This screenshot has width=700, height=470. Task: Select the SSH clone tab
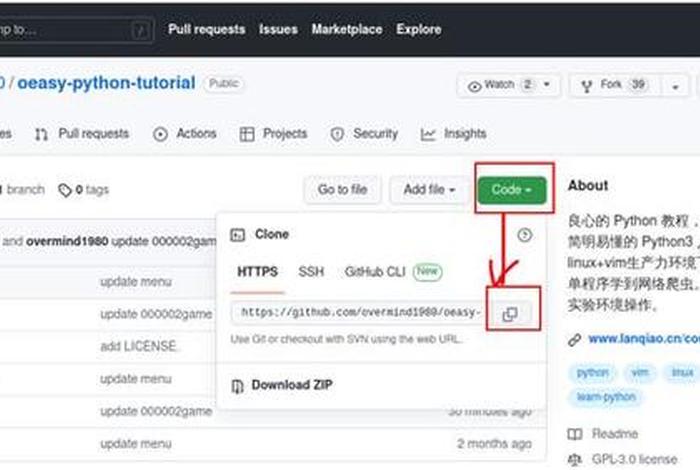311,271
